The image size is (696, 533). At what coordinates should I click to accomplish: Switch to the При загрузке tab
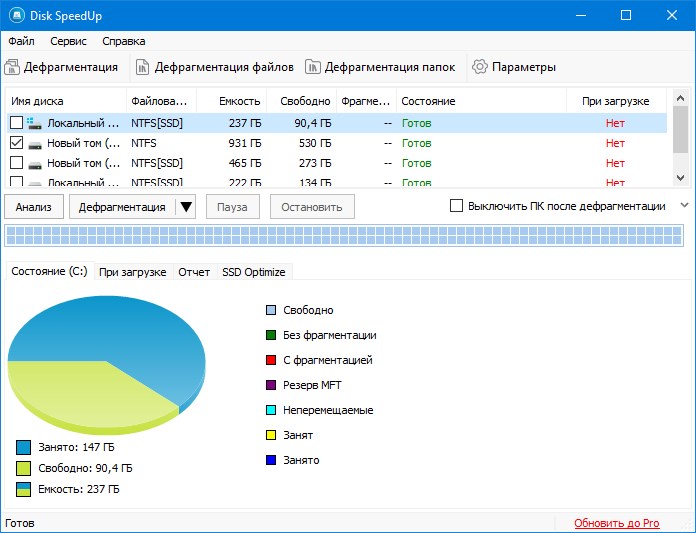click(132, 272)
